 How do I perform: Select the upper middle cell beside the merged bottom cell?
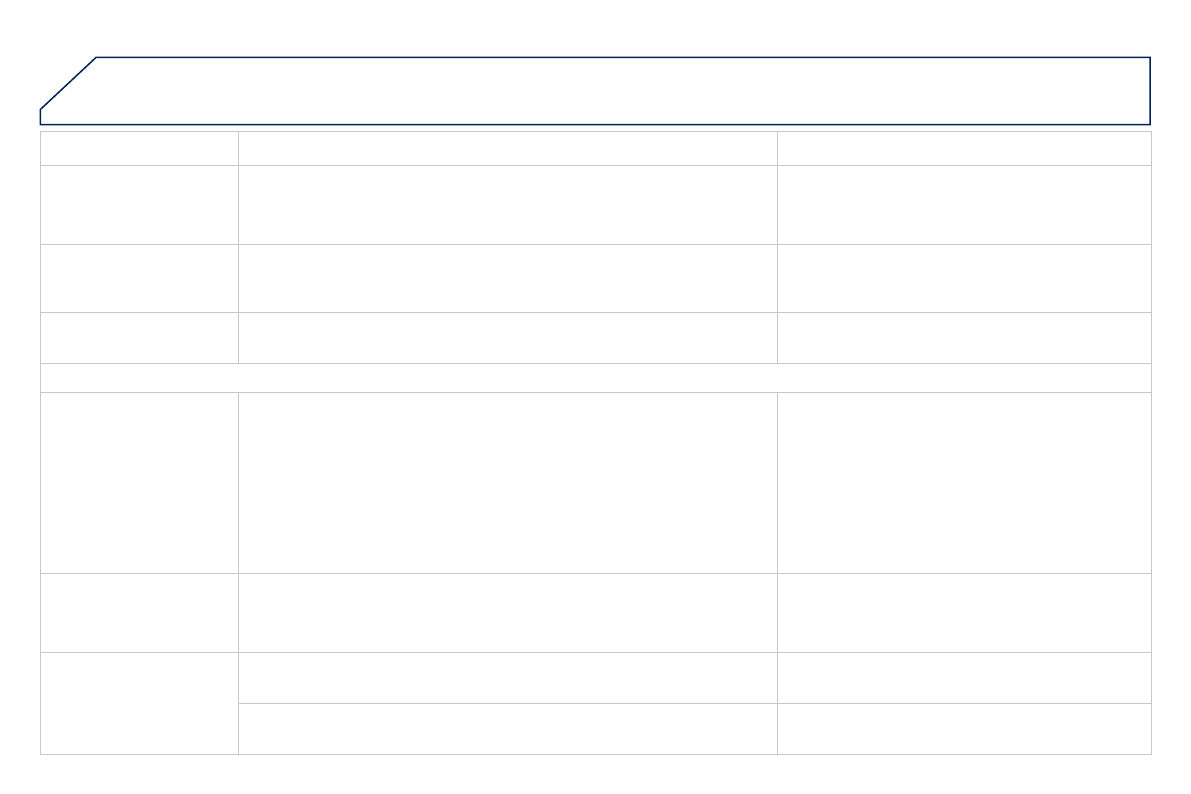507,677
